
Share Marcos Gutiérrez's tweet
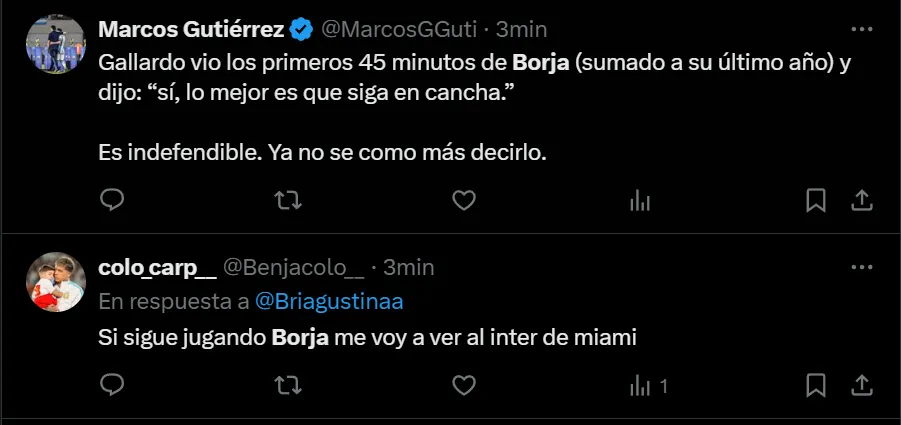tap(861, 201)
